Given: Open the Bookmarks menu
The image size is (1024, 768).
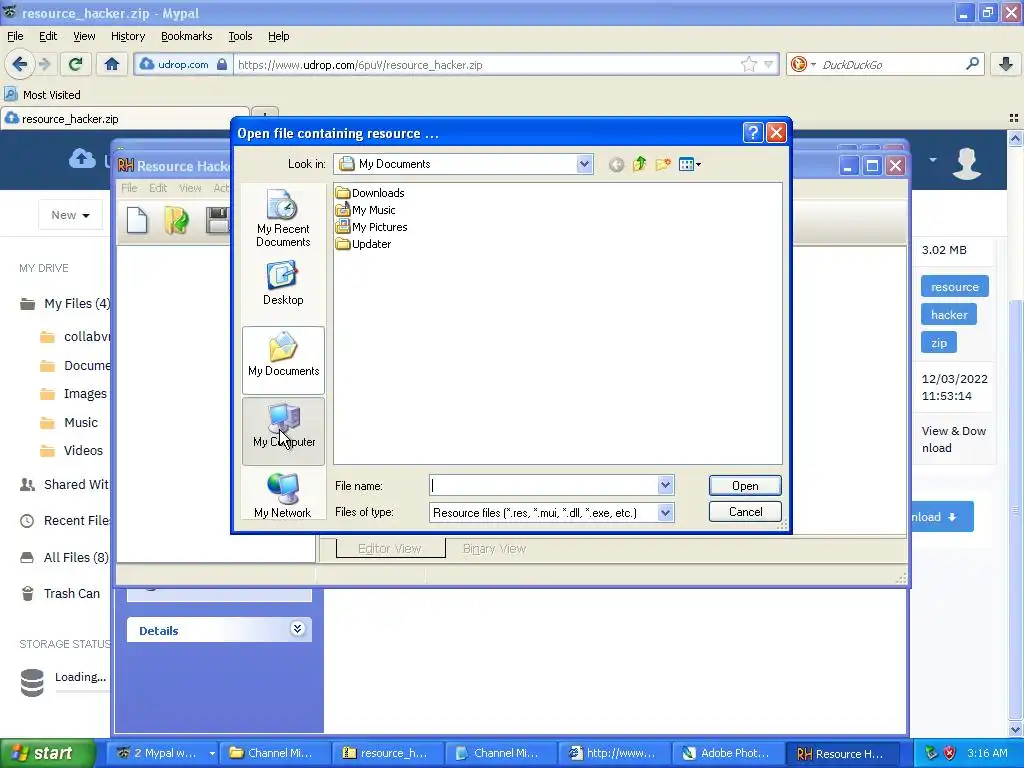Looking at the screenshot, I should 187,36.
